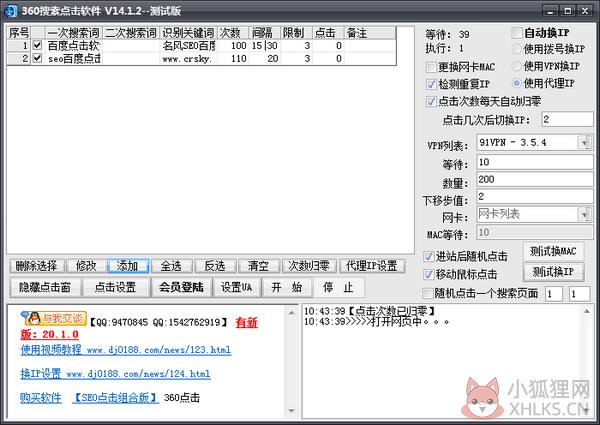This screenshot has width=600, height=425.
Task: Click the 二次搜索词 column header
Action: click(131, 33)
